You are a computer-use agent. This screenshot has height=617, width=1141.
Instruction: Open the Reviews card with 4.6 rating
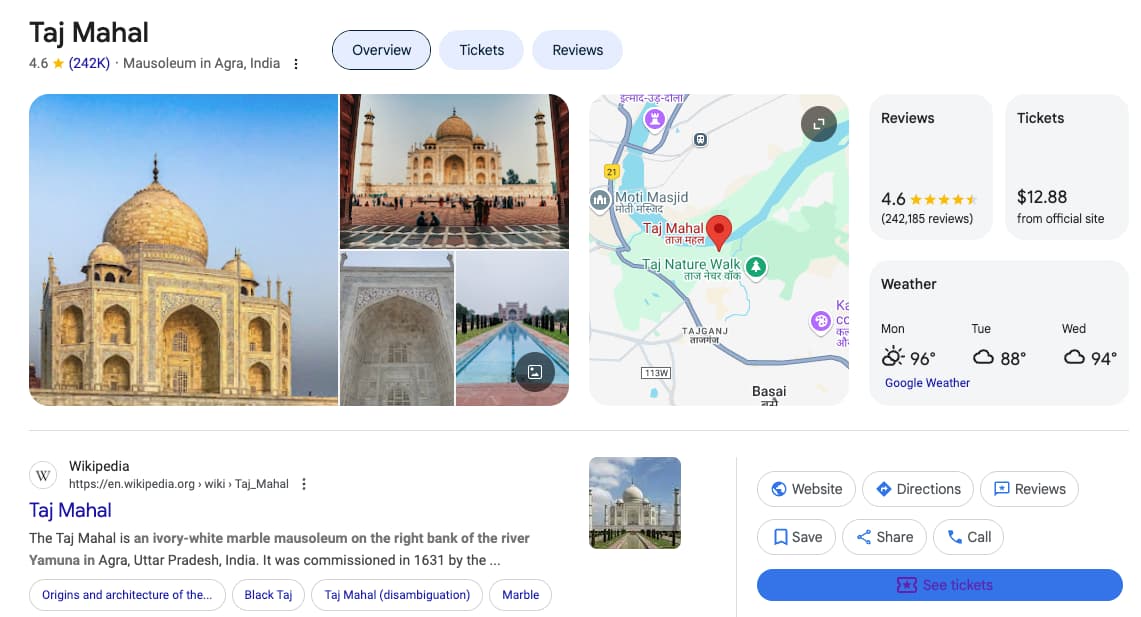click(x=931, y=167)
